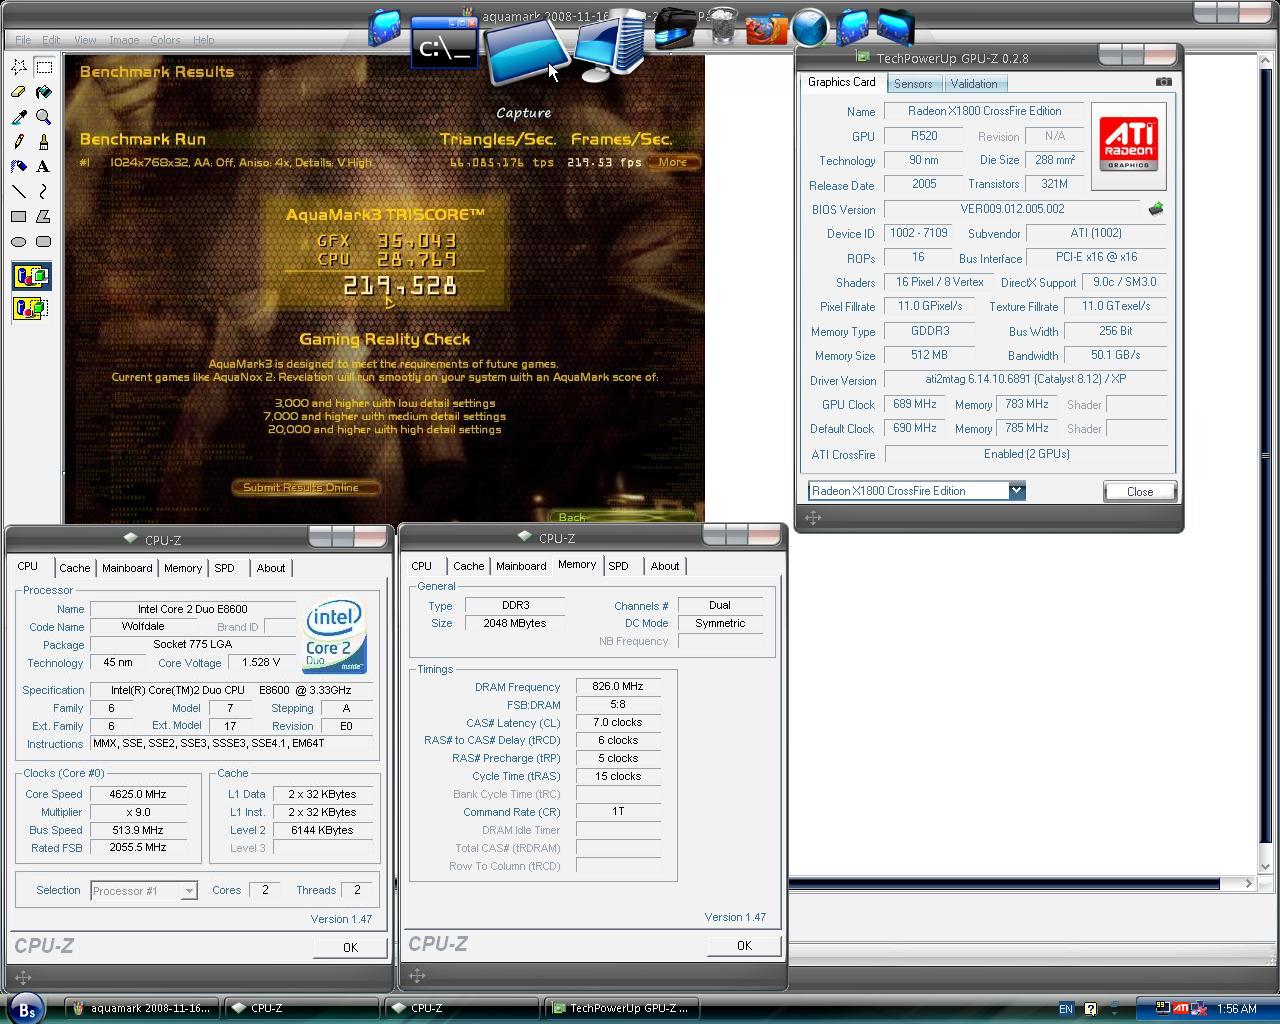Switch to TechPowerUp GPU-Z taskbar item
Viewport: 1280px width, 1024px height.
click(620, 1008)
